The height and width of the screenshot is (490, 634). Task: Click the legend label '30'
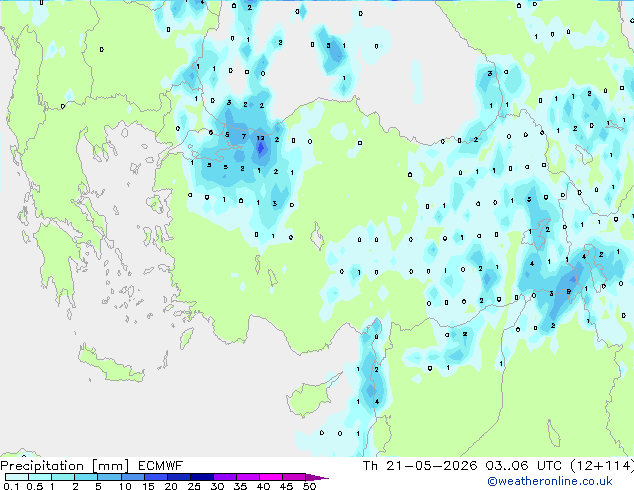tap(217, 486)
